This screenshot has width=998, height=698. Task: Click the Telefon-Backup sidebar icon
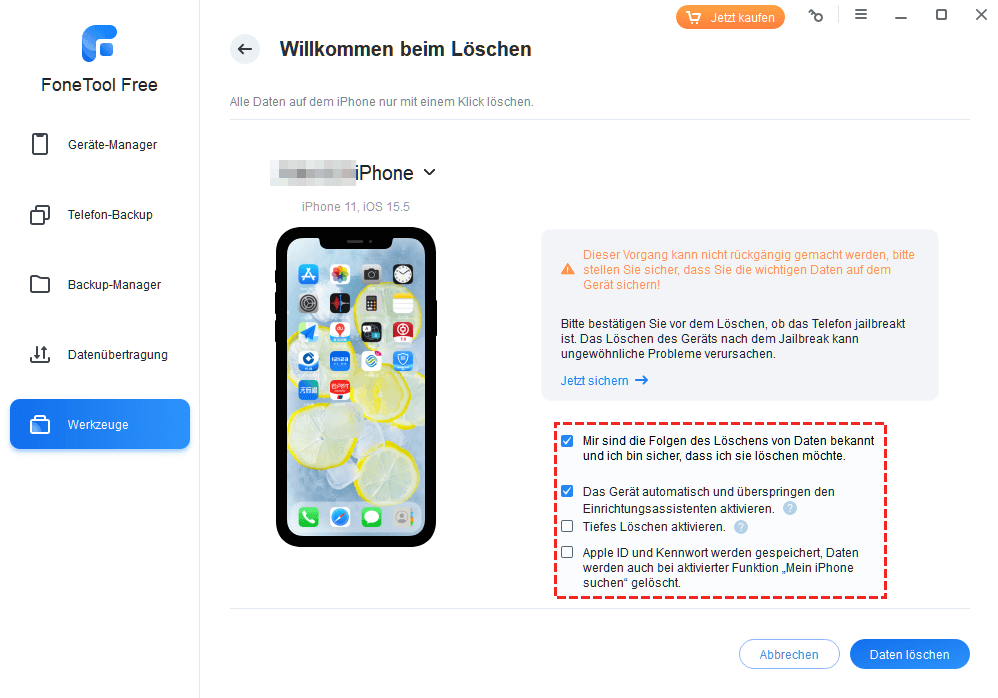[x=39, y=215]
